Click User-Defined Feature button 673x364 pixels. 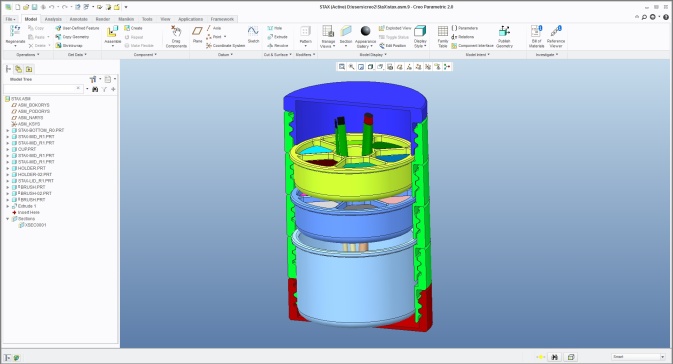tap(77, 28)
